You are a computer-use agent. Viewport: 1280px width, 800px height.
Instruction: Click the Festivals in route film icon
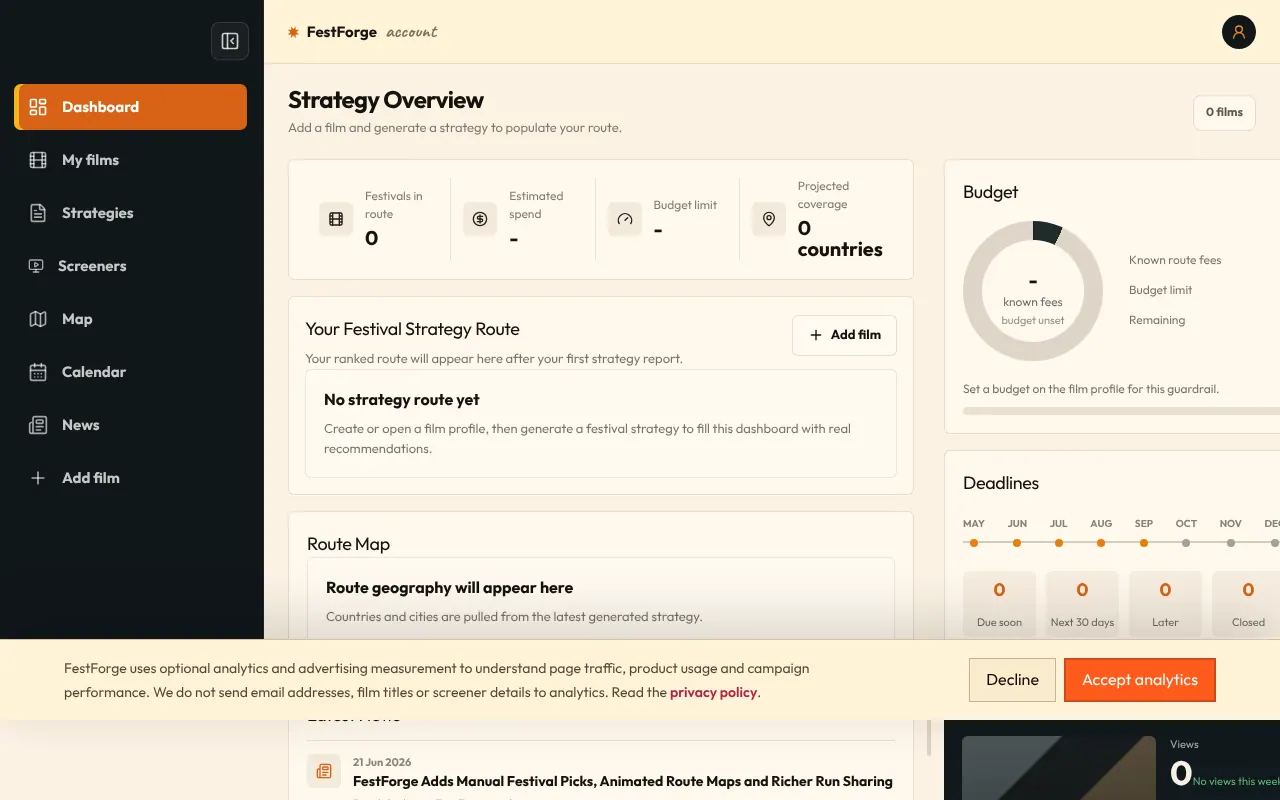336,219
